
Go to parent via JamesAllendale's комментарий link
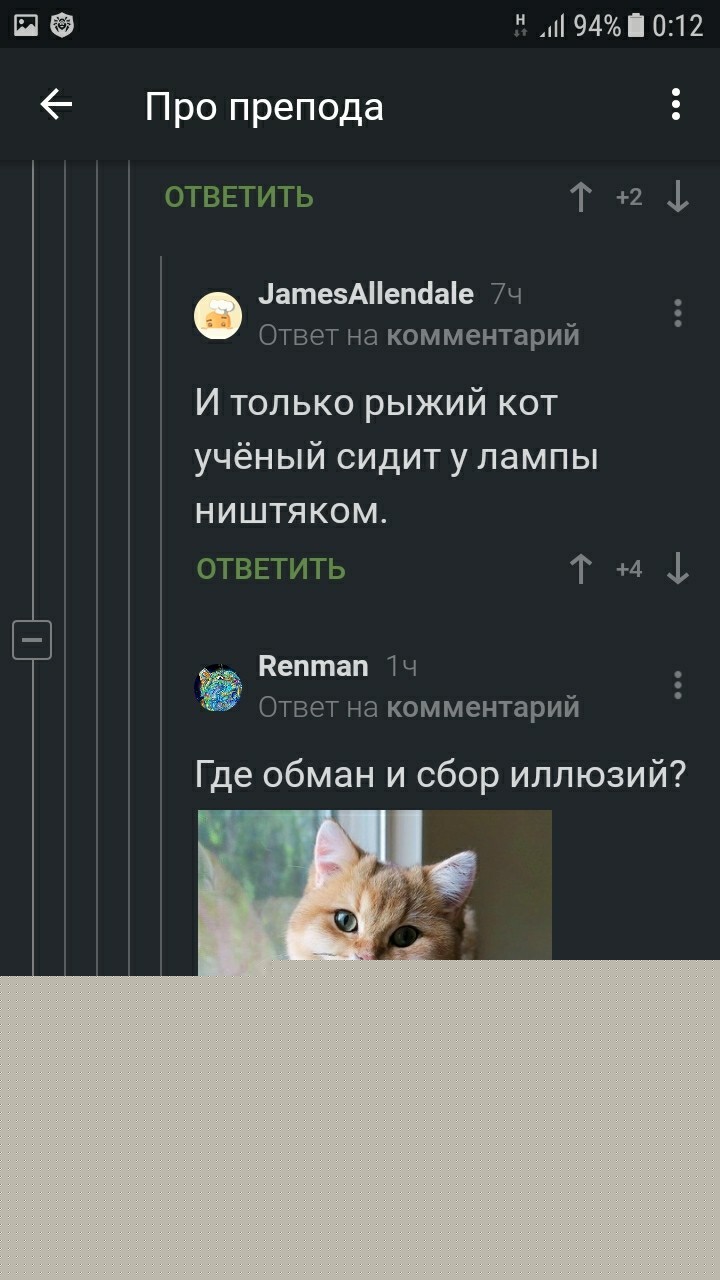[x=483, y=335]
